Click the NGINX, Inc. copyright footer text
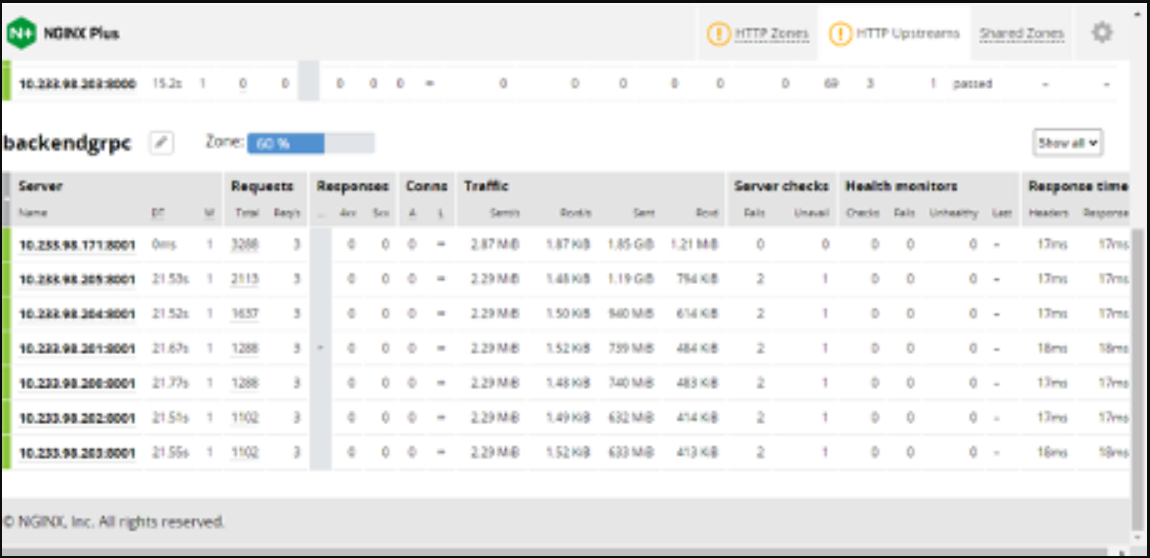This screenshot has height=558, width=1150. 114,522
